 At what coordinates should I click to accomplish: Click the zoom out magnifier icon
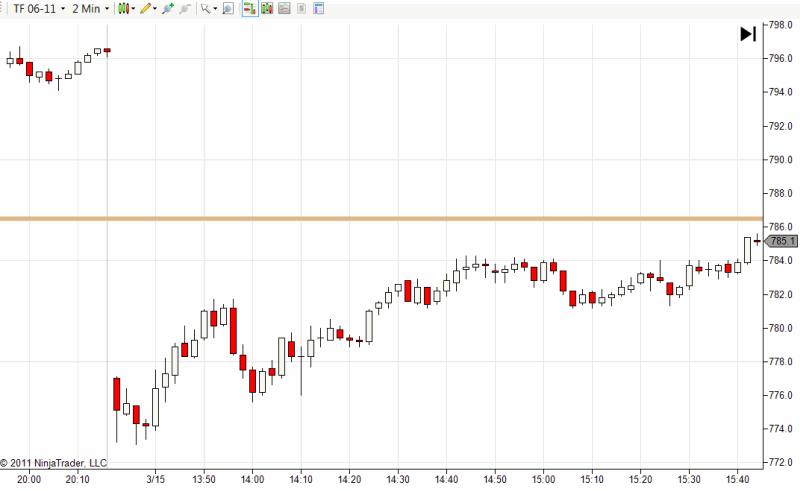click(185, 9)
